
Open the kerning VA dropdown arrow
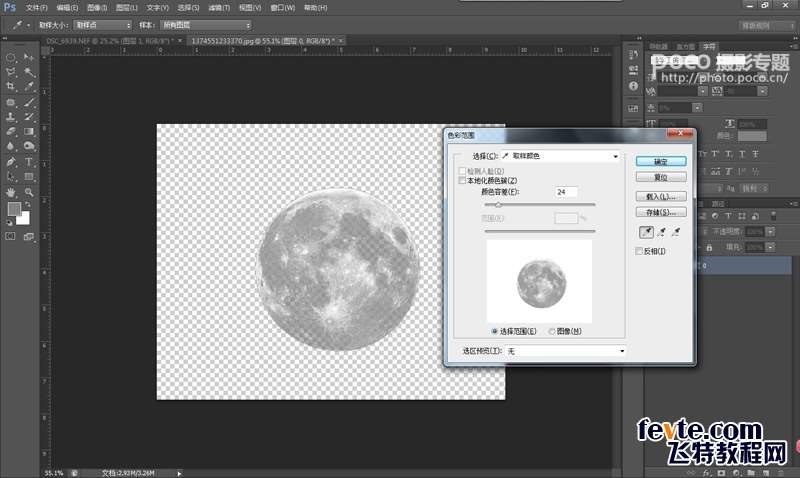[703, 91]
